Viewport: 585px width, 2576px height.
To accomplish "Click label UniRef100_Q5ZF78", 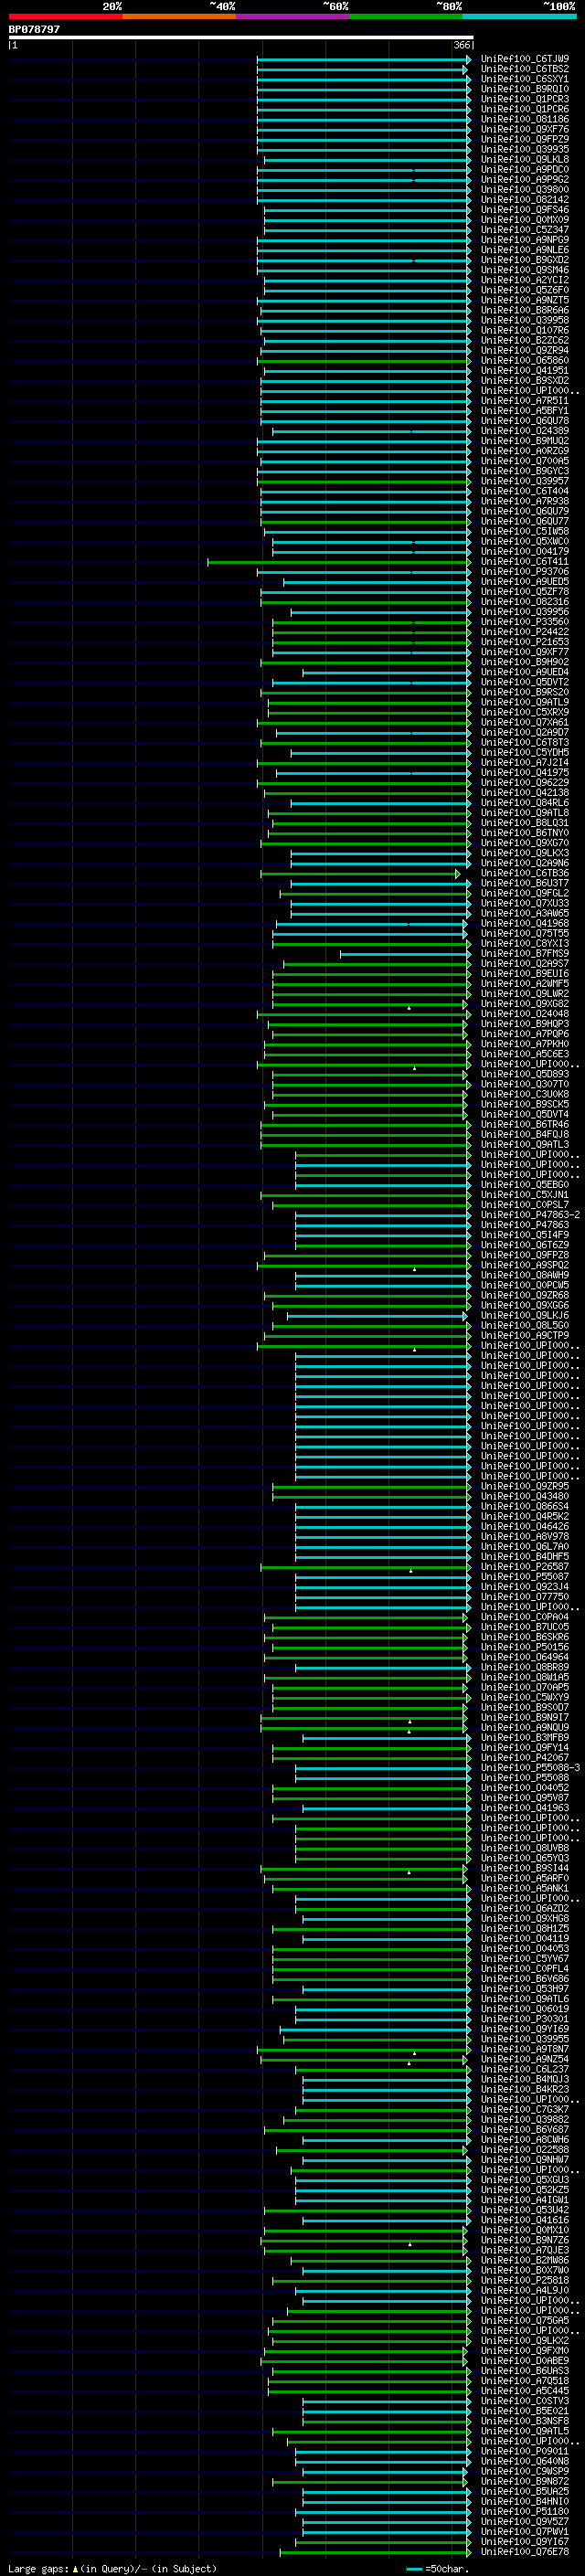I will [x=525, y=591].
